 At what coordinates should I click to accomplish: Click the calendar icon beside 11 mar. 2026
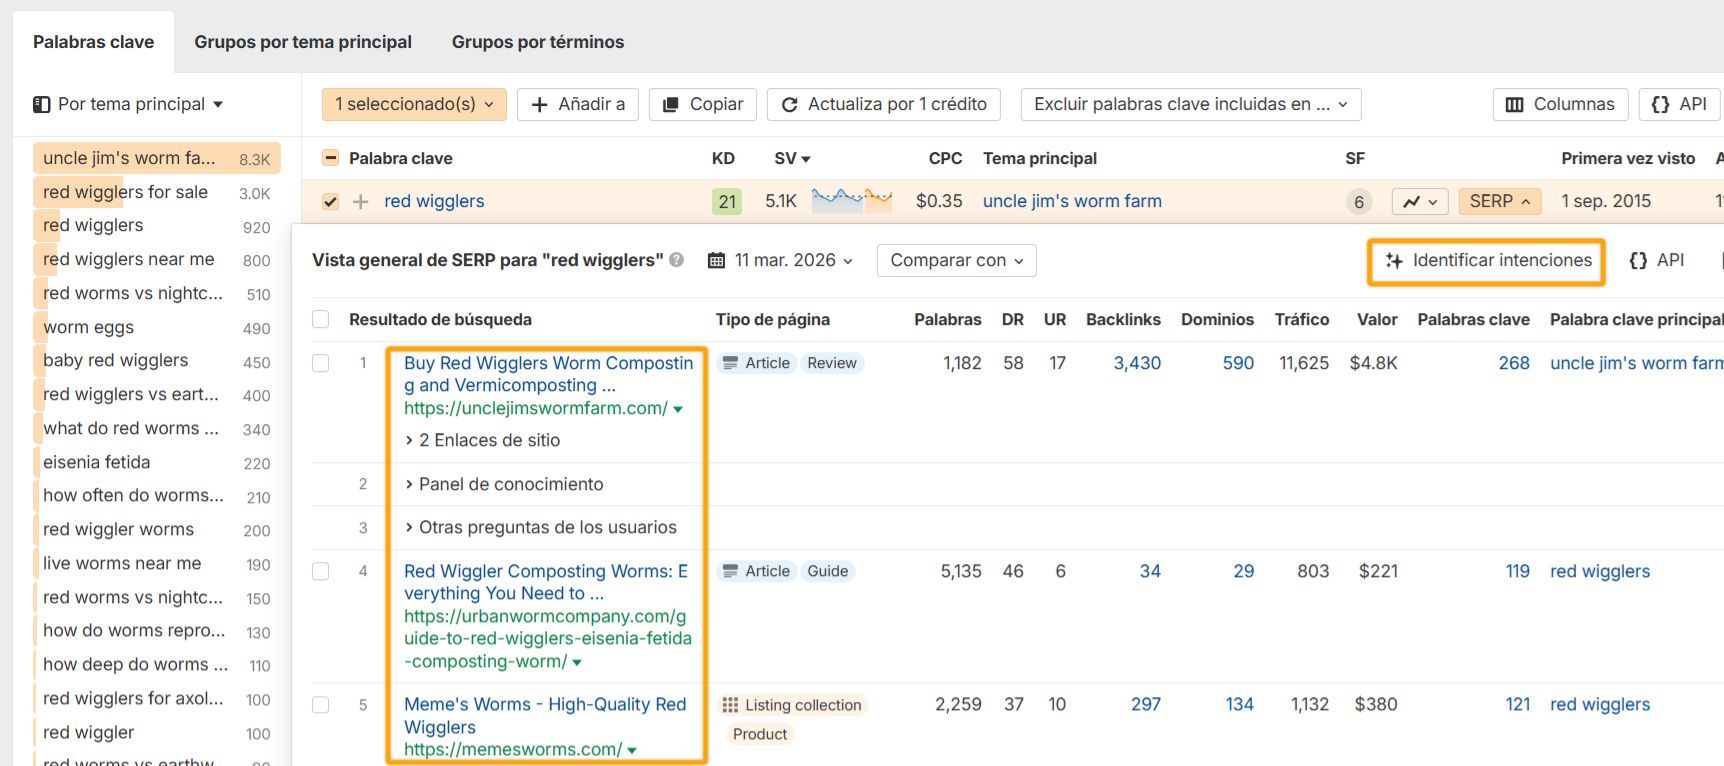716,260
